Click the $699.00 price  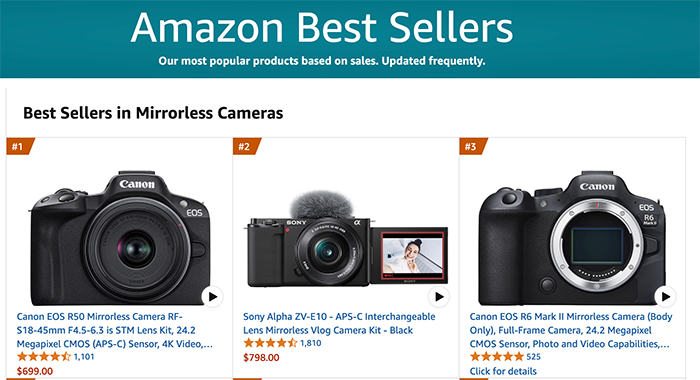[35, 371]
